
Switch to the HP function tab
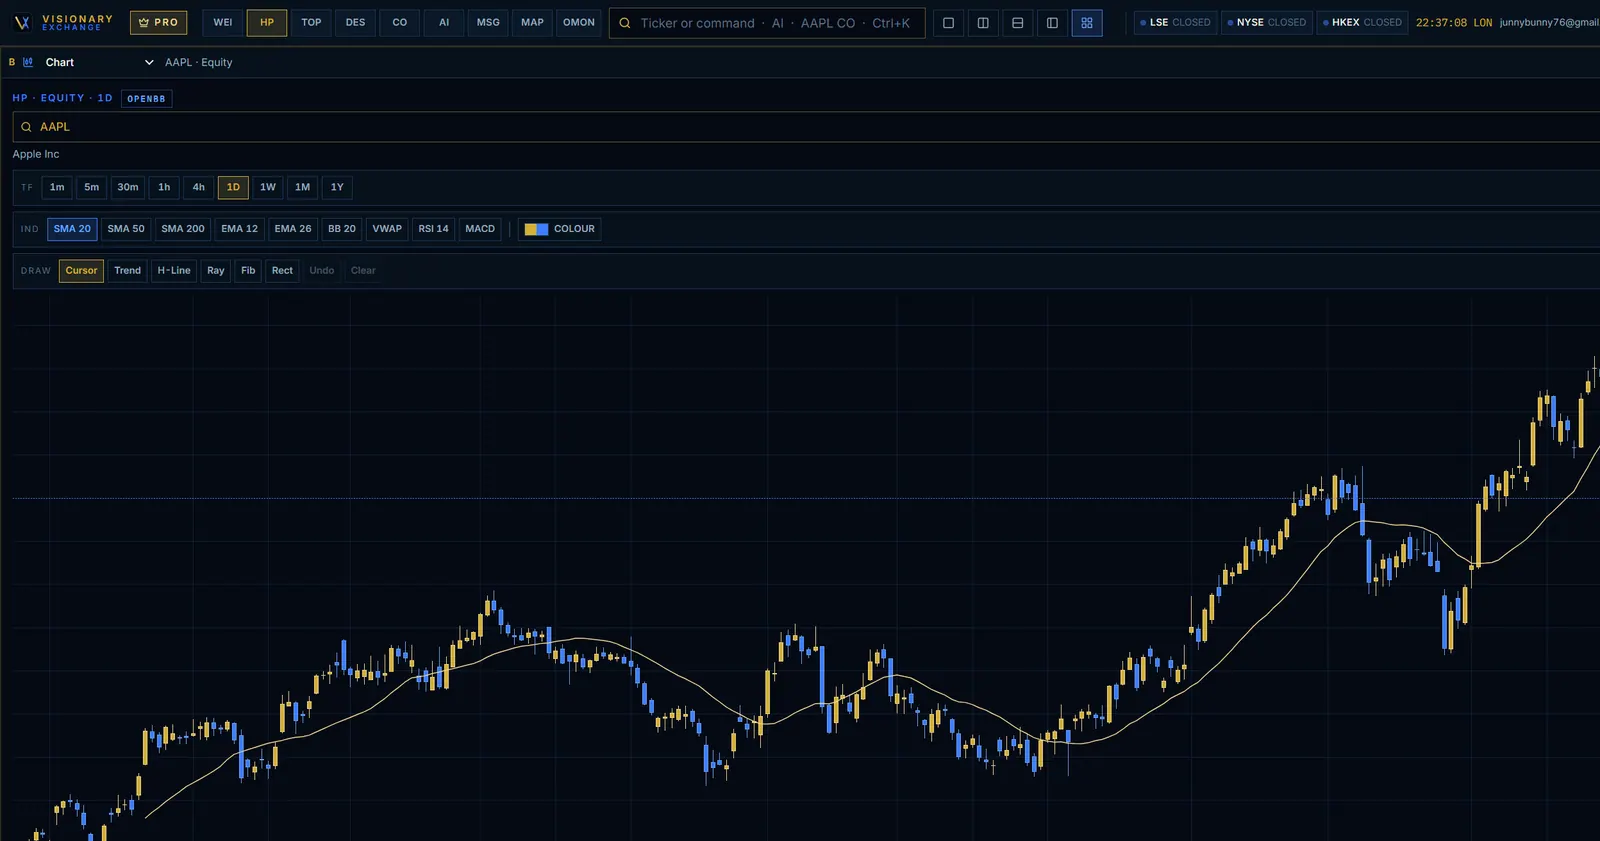click(267, 22)
